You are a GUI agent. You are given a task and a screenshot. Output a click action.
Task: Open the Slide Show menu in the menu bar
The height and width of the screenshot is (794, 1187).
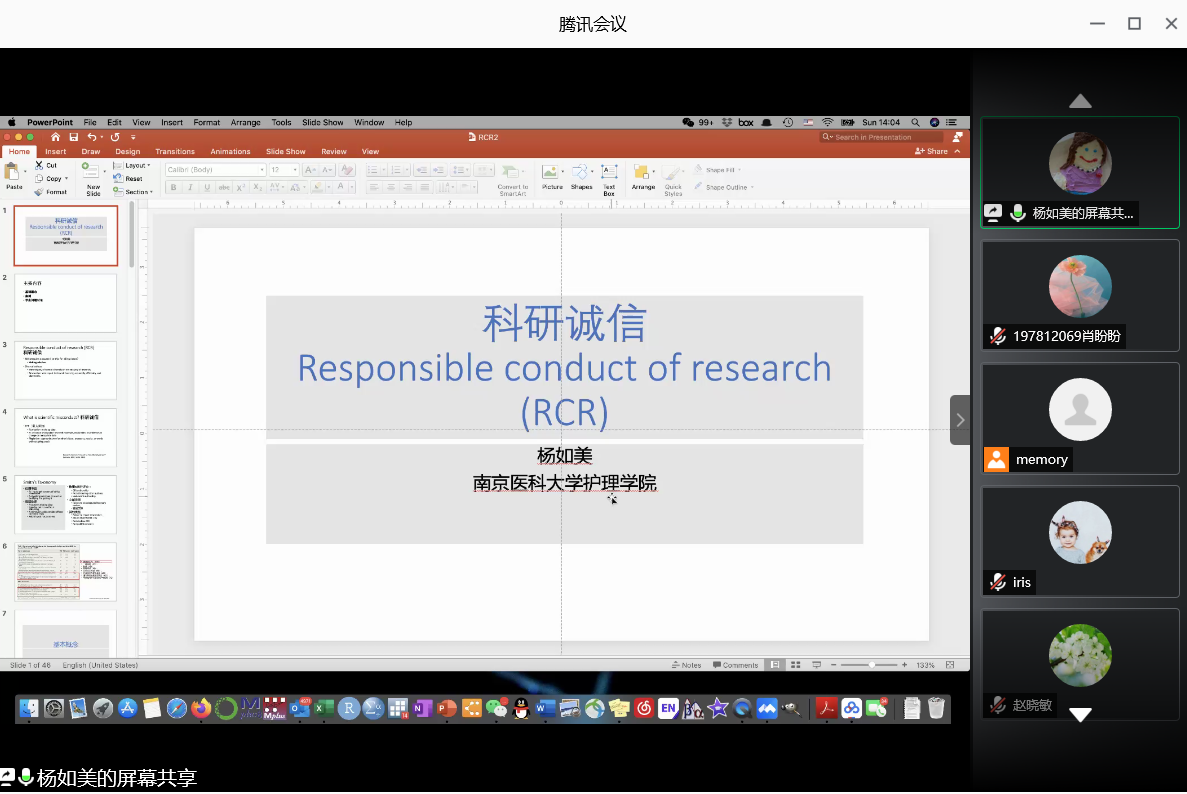(322, 122)
